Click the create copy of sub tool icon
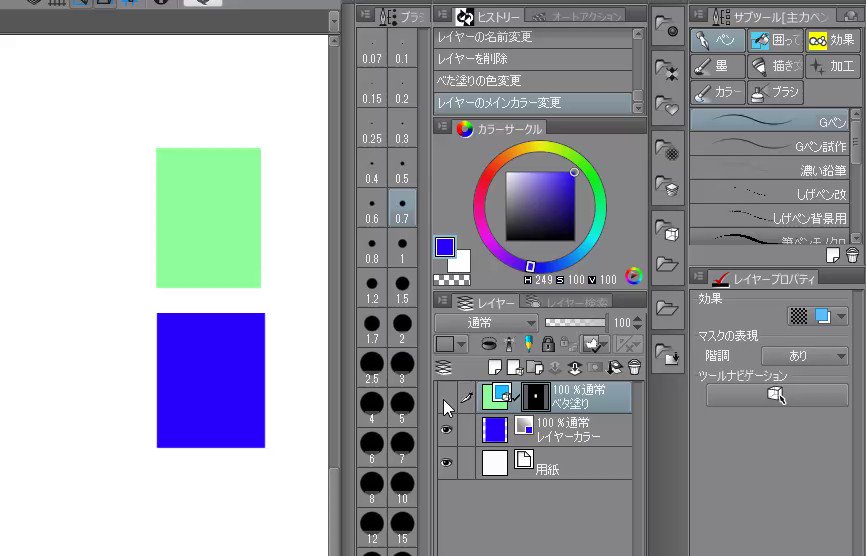This screenshot has width=866, height=556. tap(833, 255)
